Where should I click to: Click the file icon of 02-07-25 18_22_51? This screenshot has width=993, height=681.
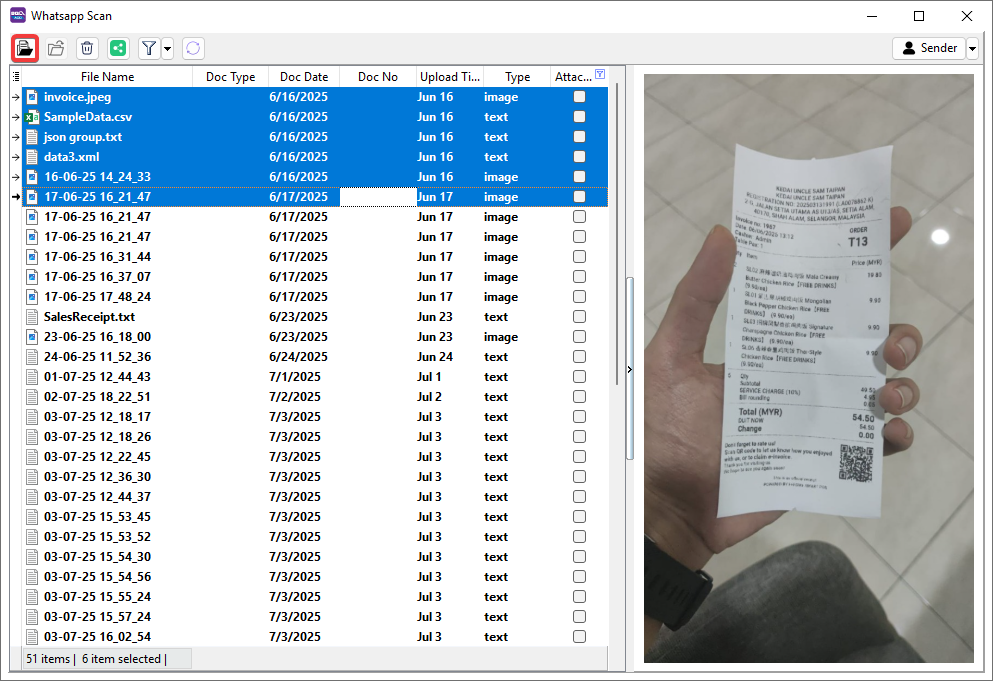pyautogui.click(x=32, y=397)
